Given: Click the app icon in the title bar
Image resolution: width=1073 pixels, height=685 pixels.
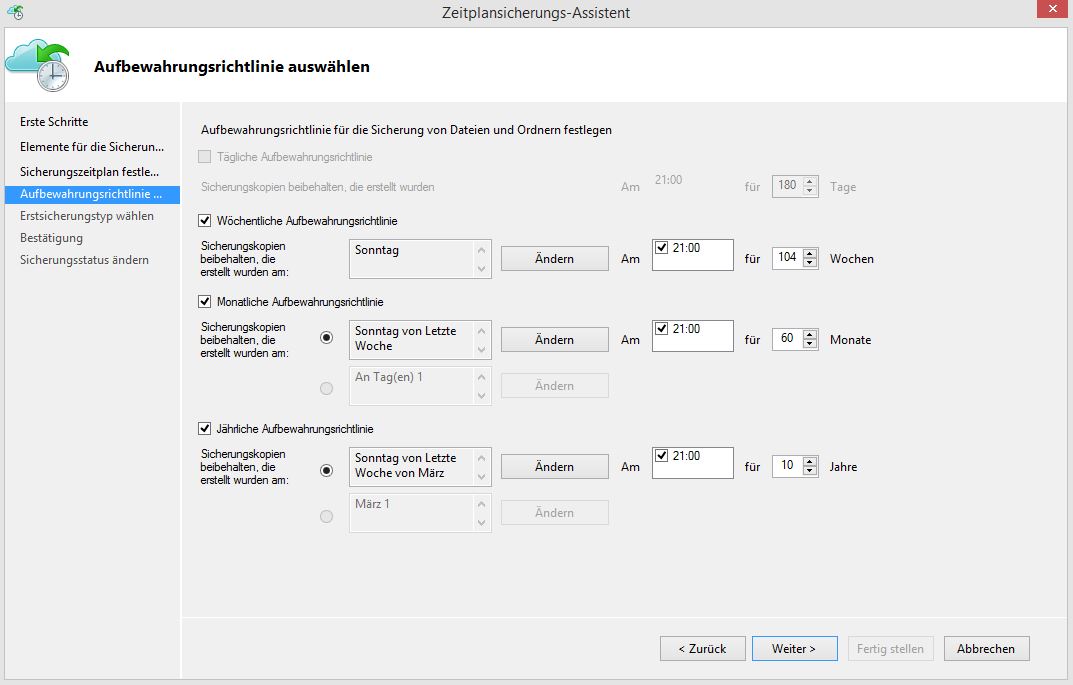Looking at the screenshot, I should (x=13, y=12).
